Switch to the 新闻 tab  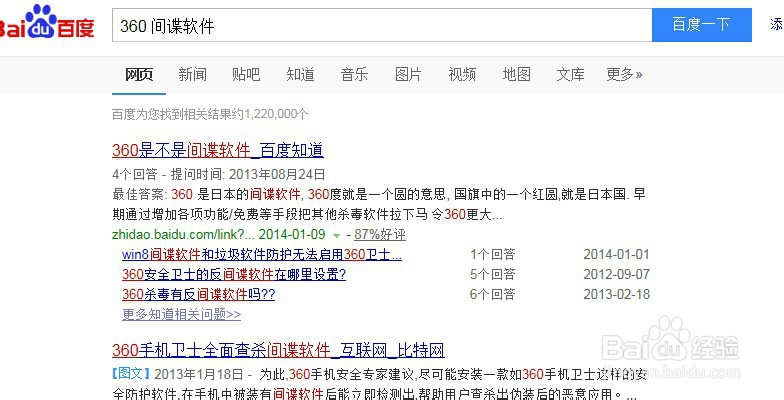click(x=192, y=74)
